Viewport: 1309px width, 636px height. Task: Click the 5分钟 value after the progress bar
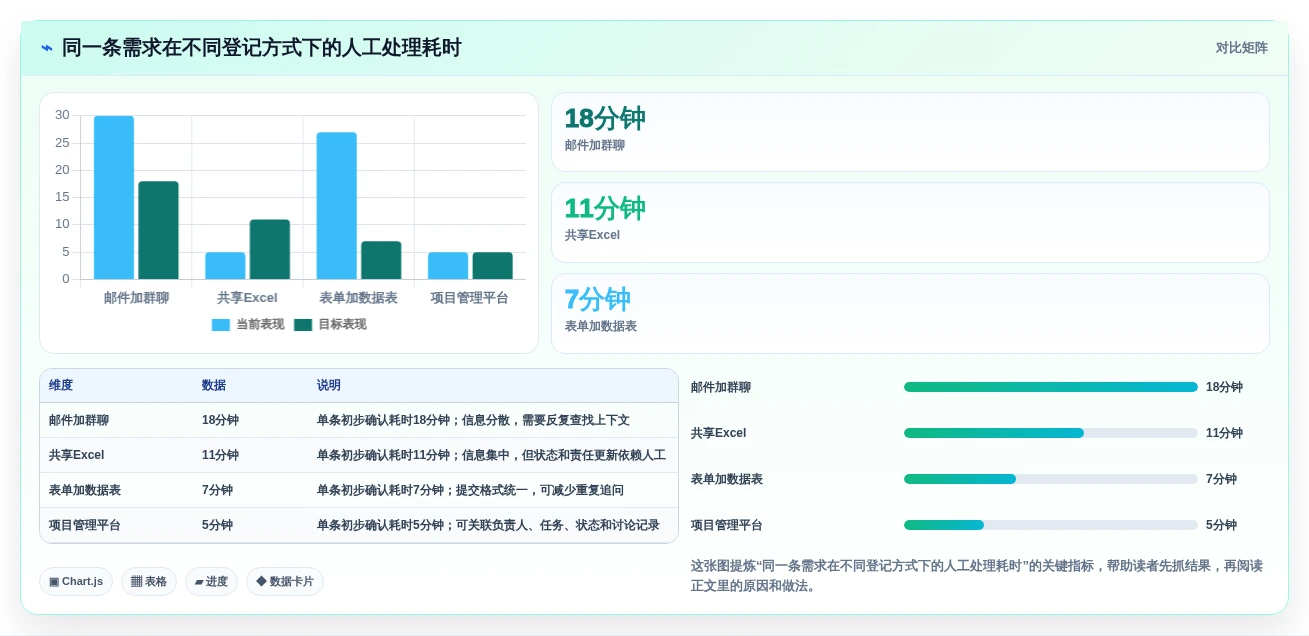coord(1221,525)
